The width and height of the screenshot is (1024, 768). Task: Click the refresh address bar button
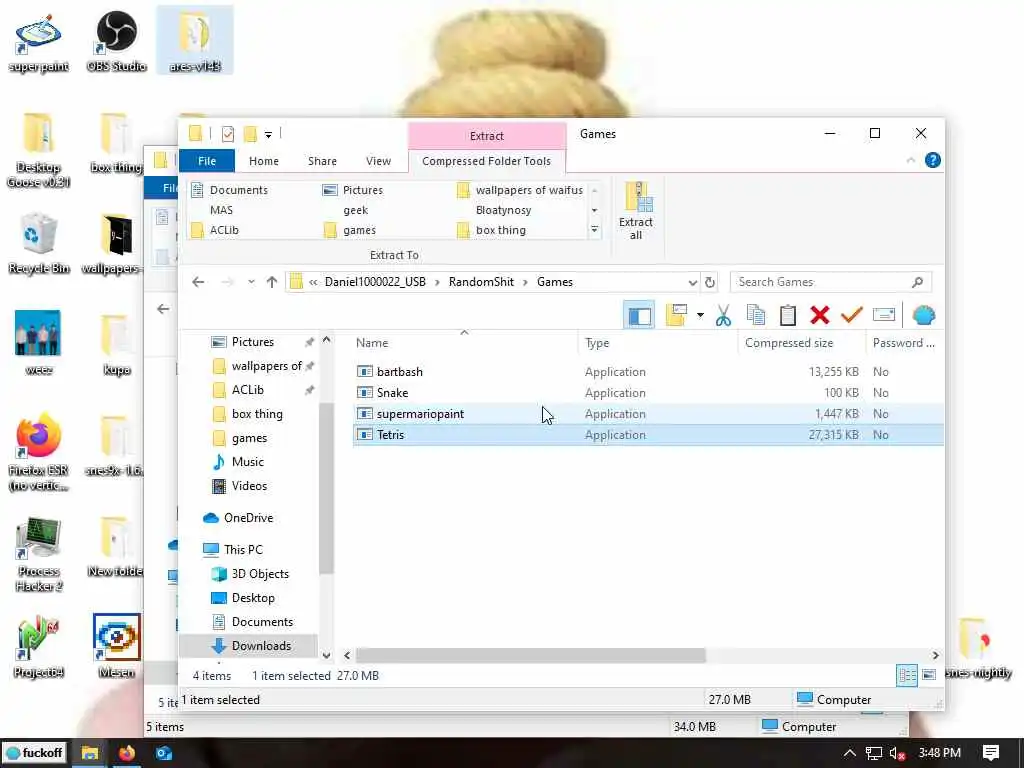click(710, 282)
